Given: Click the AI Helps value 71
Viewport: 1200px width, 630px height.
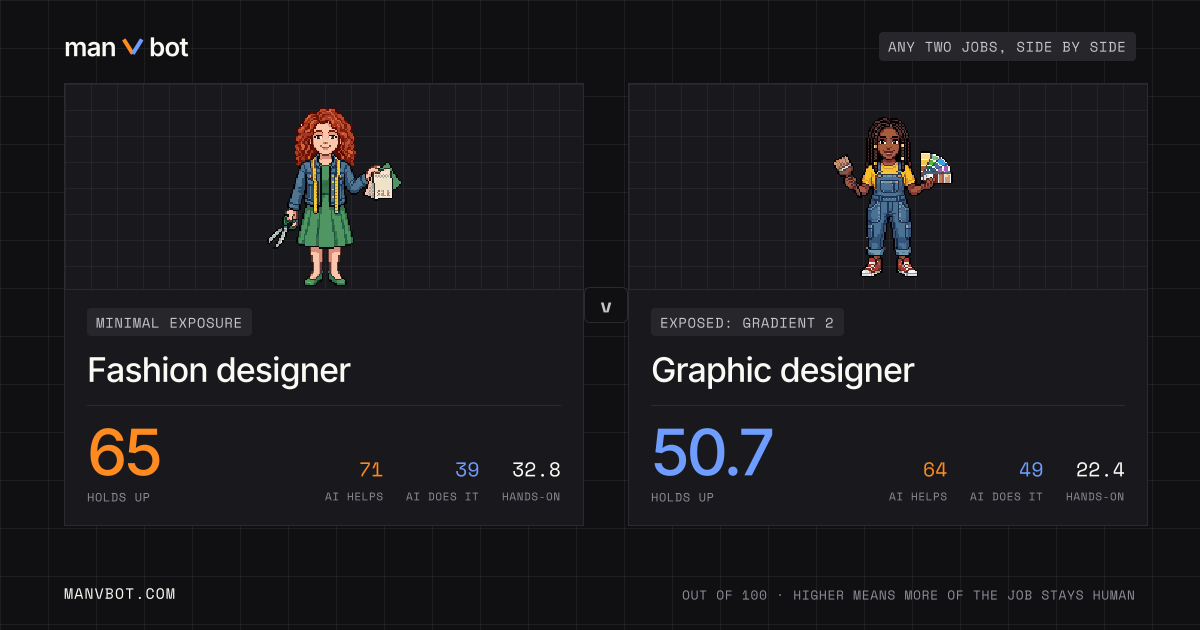Looking at the screenshot, I should tap(371, 470).
